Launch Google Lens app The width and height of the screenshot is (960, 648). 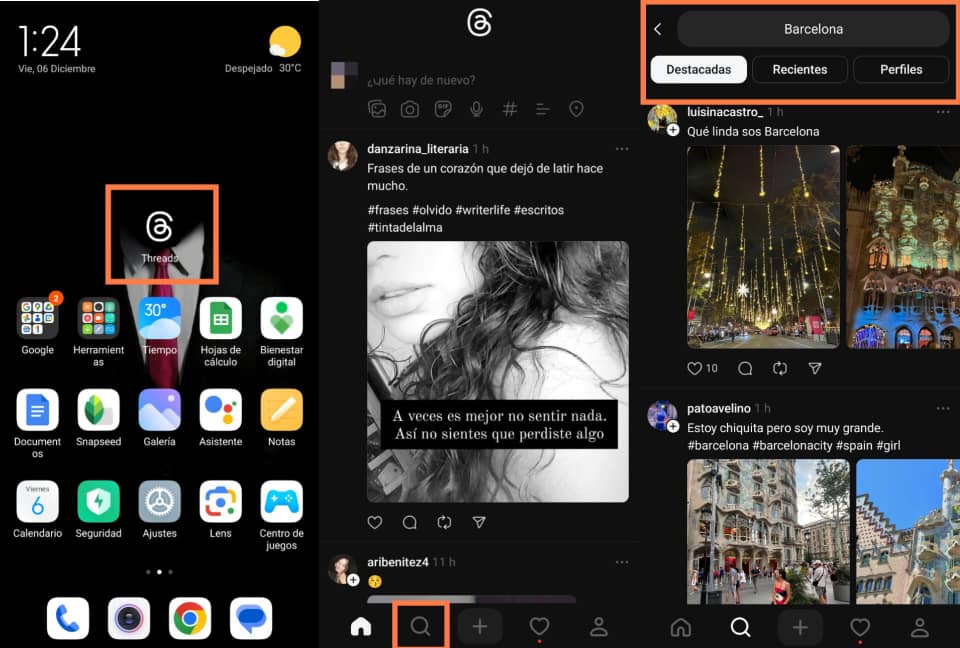tap(220, 502)
